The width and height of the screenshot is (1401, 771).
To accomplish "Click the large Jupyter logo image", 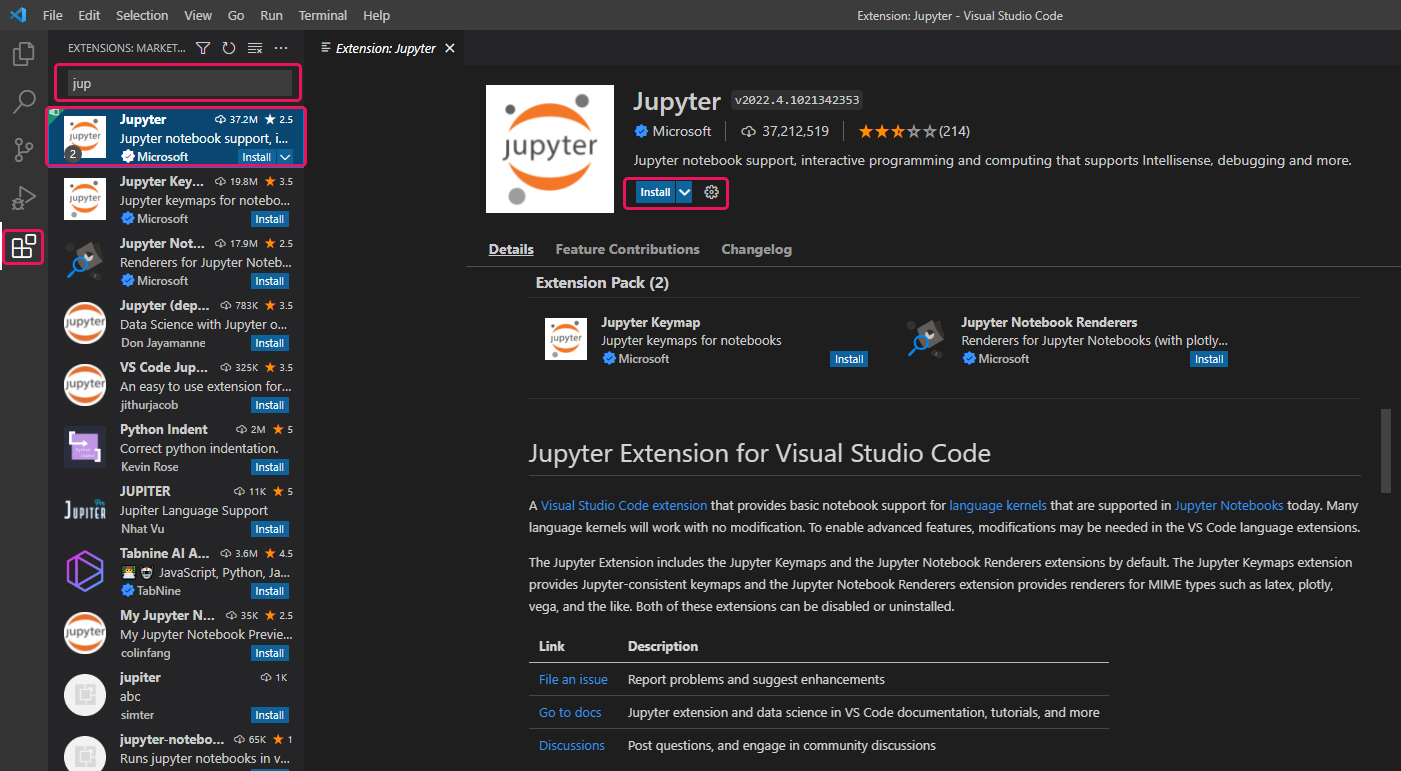I will [550, 149].
